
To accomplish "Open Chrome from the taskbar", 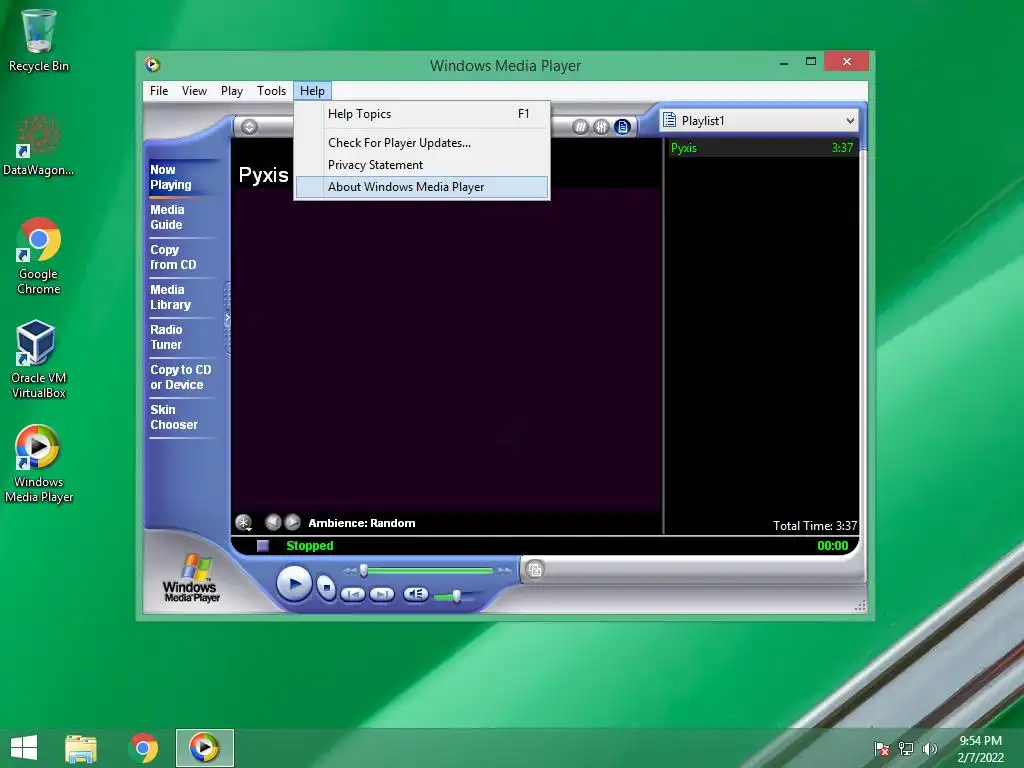I will [143, 748].
